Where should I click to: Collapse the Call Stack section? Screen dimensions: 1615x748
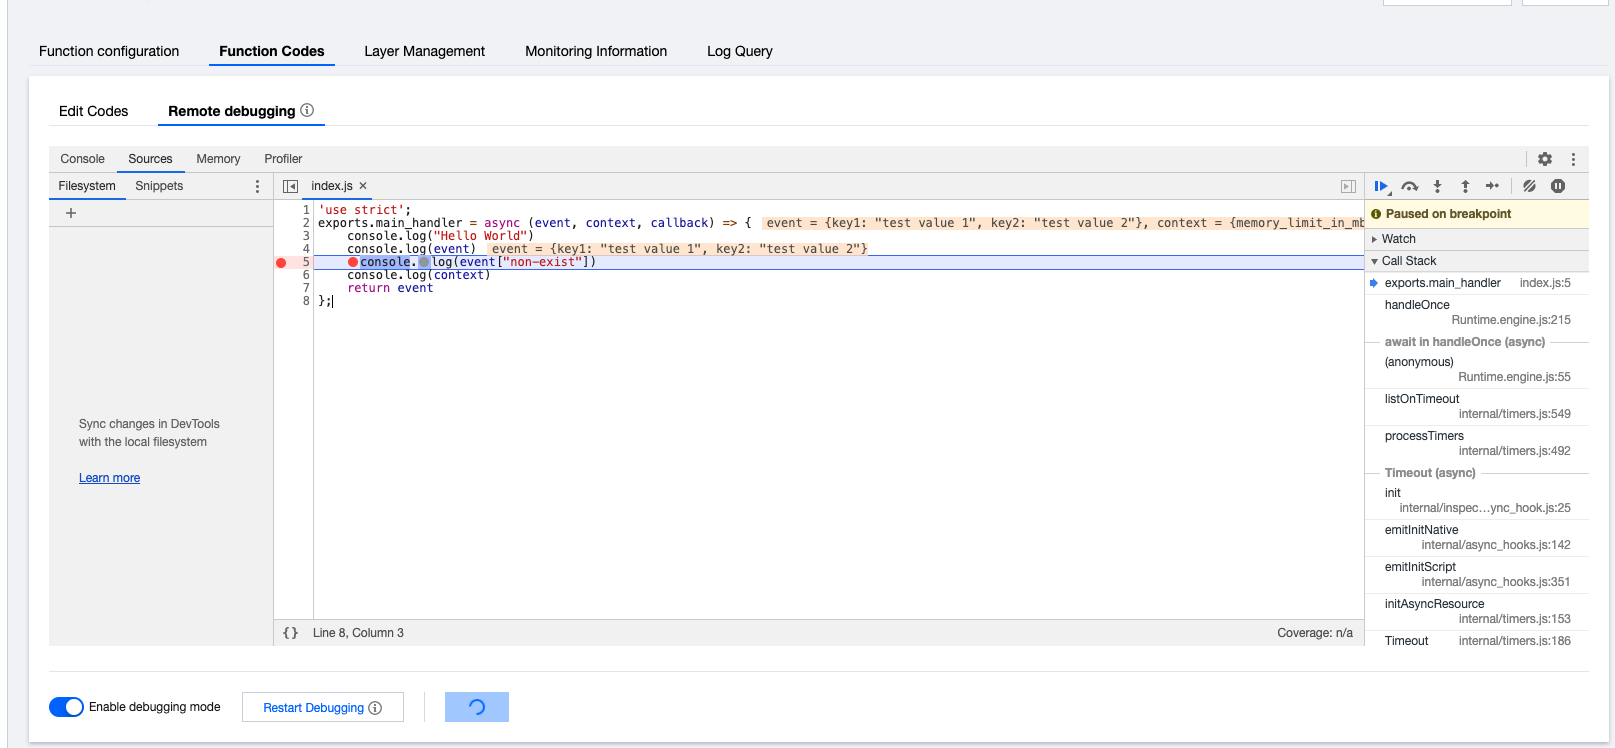click(1408, 261)
